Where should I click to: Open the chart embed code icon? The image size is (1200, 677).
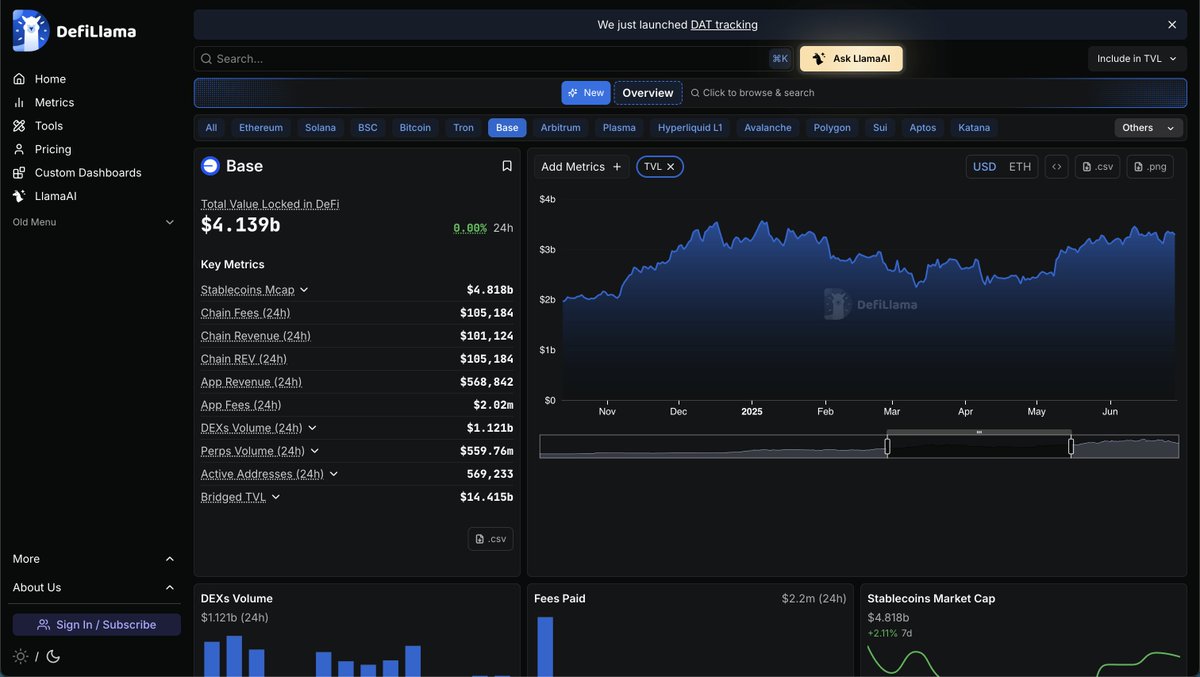pos(1056,166)
